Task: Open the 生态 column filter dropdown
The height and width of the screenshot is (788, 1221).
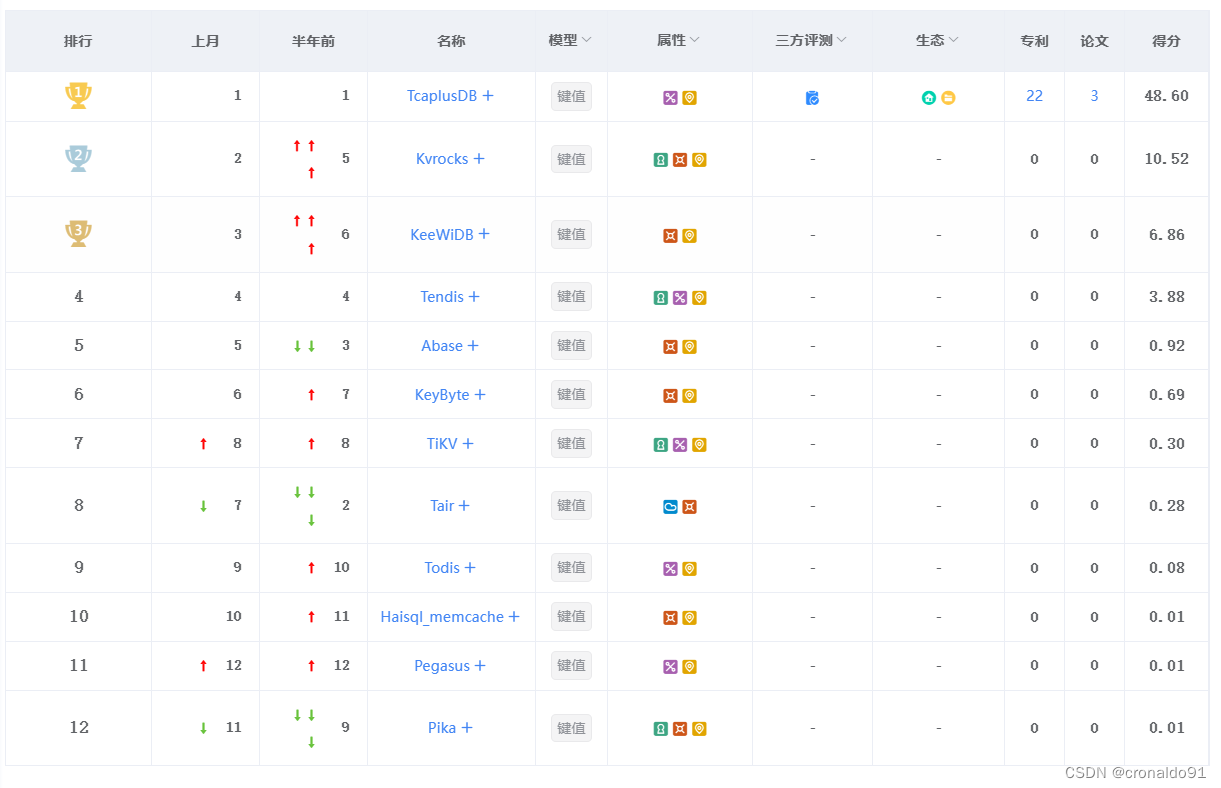Action: pyautogui.click(x=954, y=40)
